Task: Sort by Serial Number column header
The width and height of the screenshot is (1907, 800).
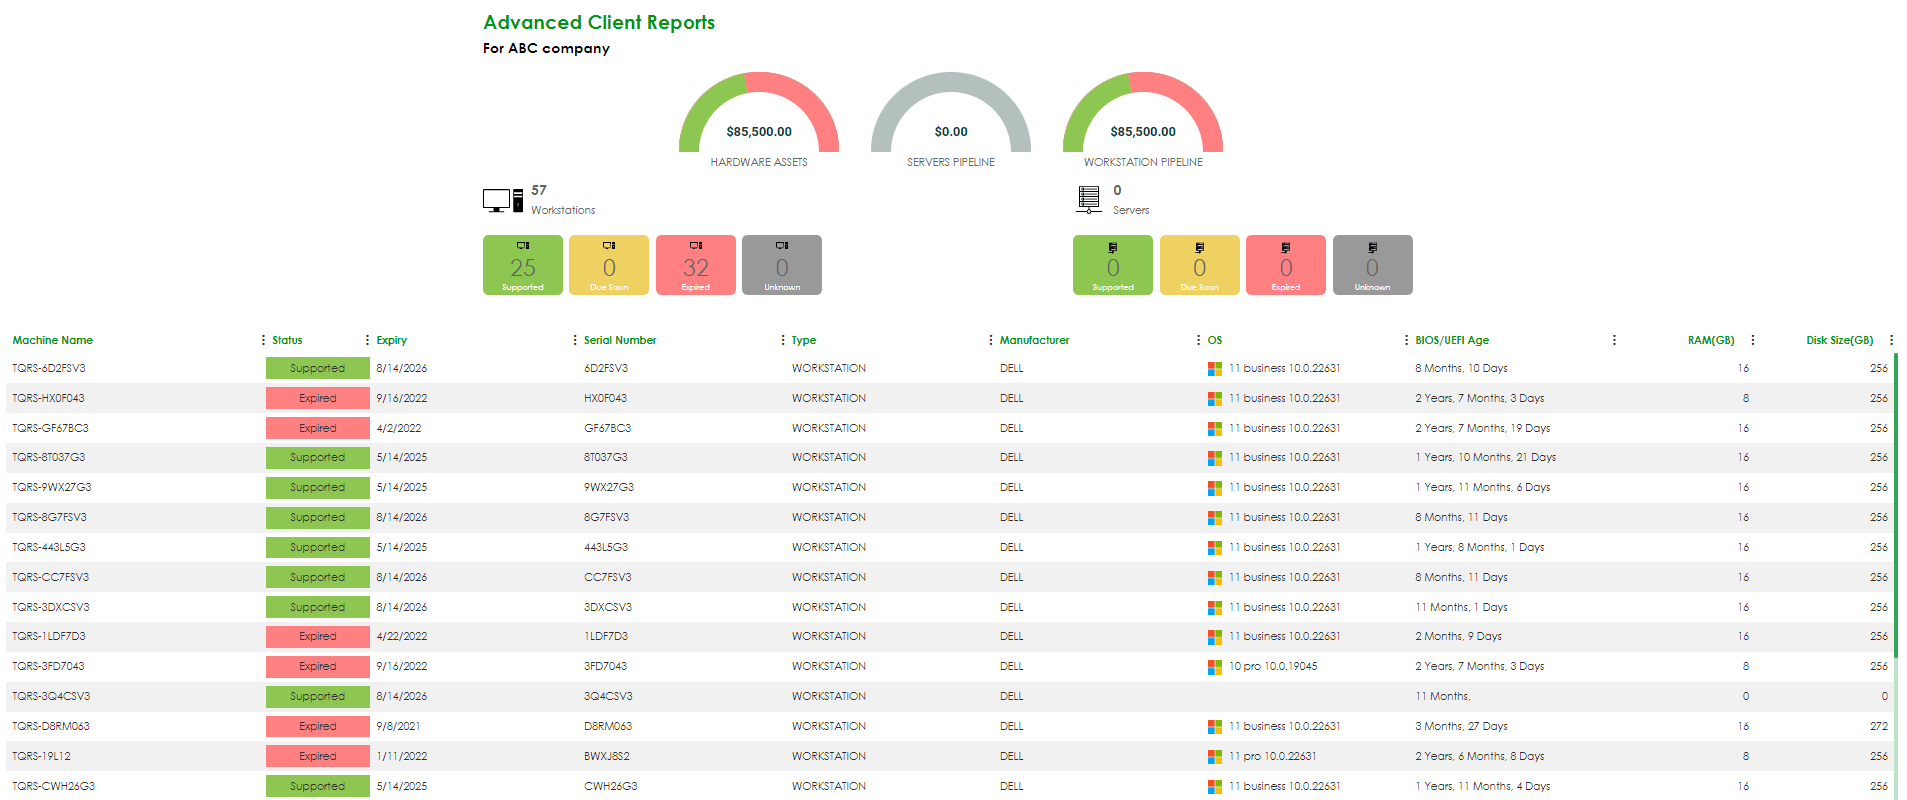Action: click(x=620, y=340)
